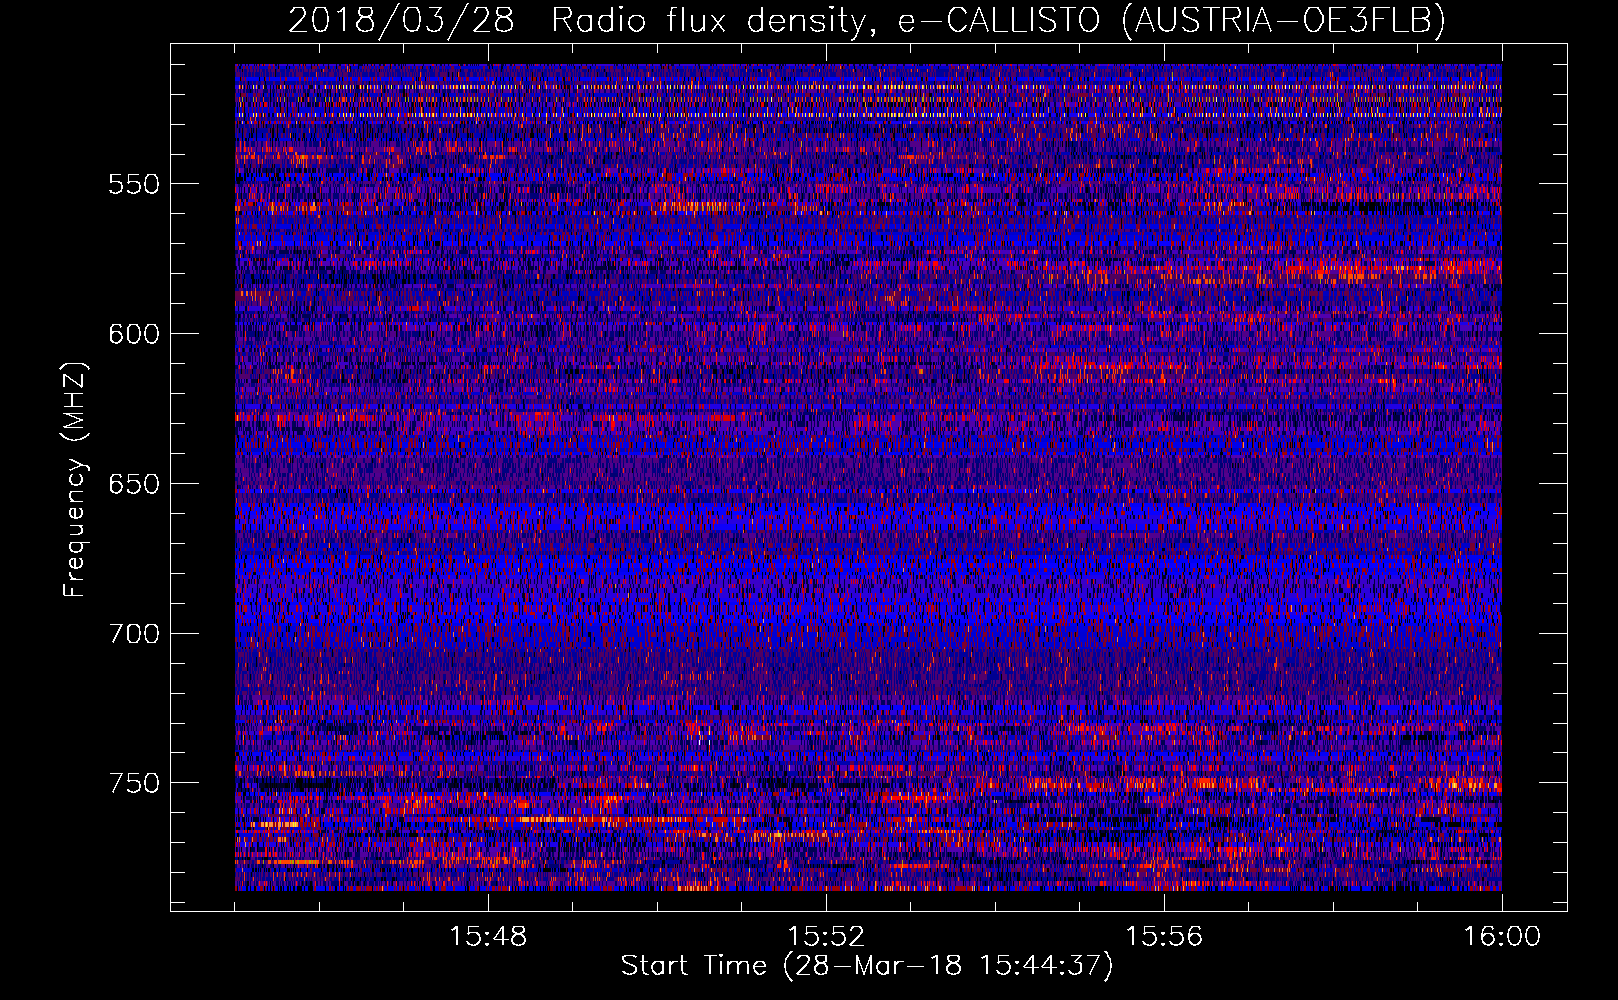Click the 15:52 time axis label
1618x1000 pixels.
[826, 937]
